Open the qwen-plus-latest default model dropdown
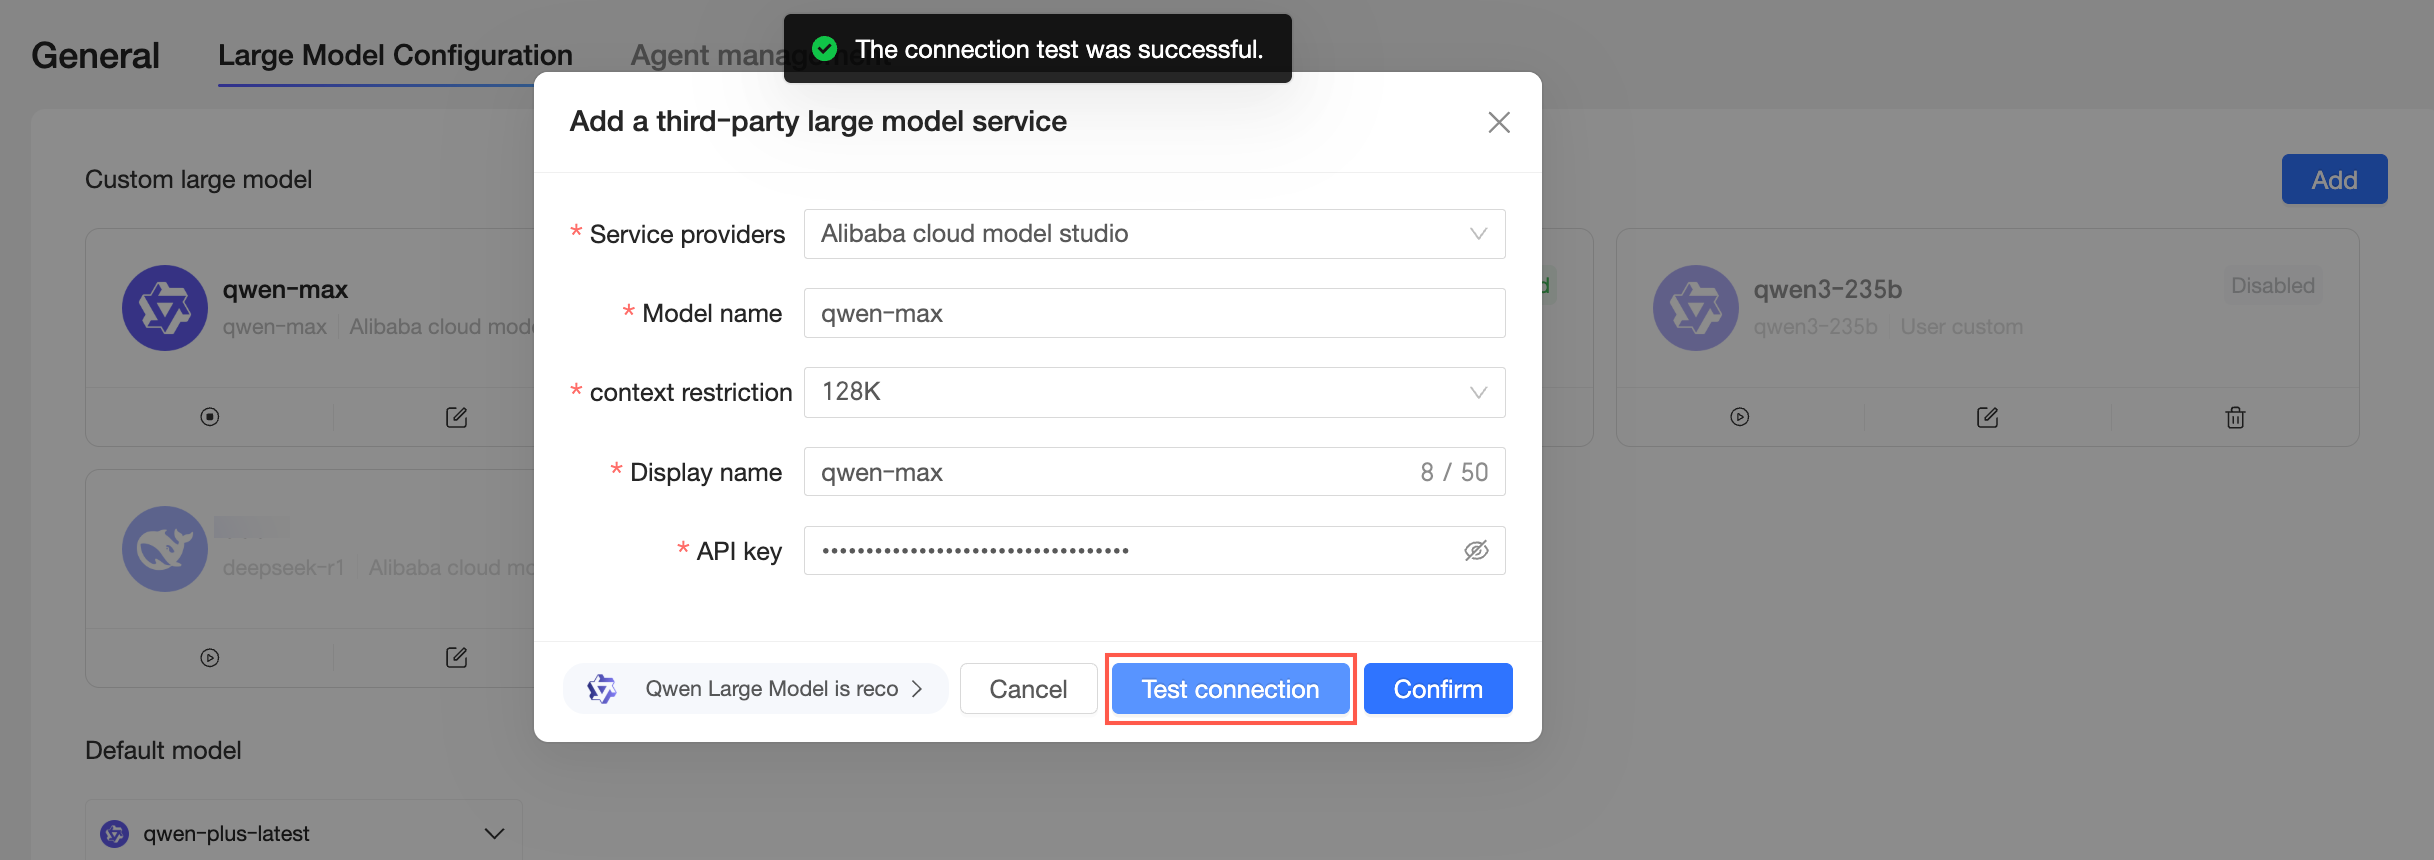 304,832
